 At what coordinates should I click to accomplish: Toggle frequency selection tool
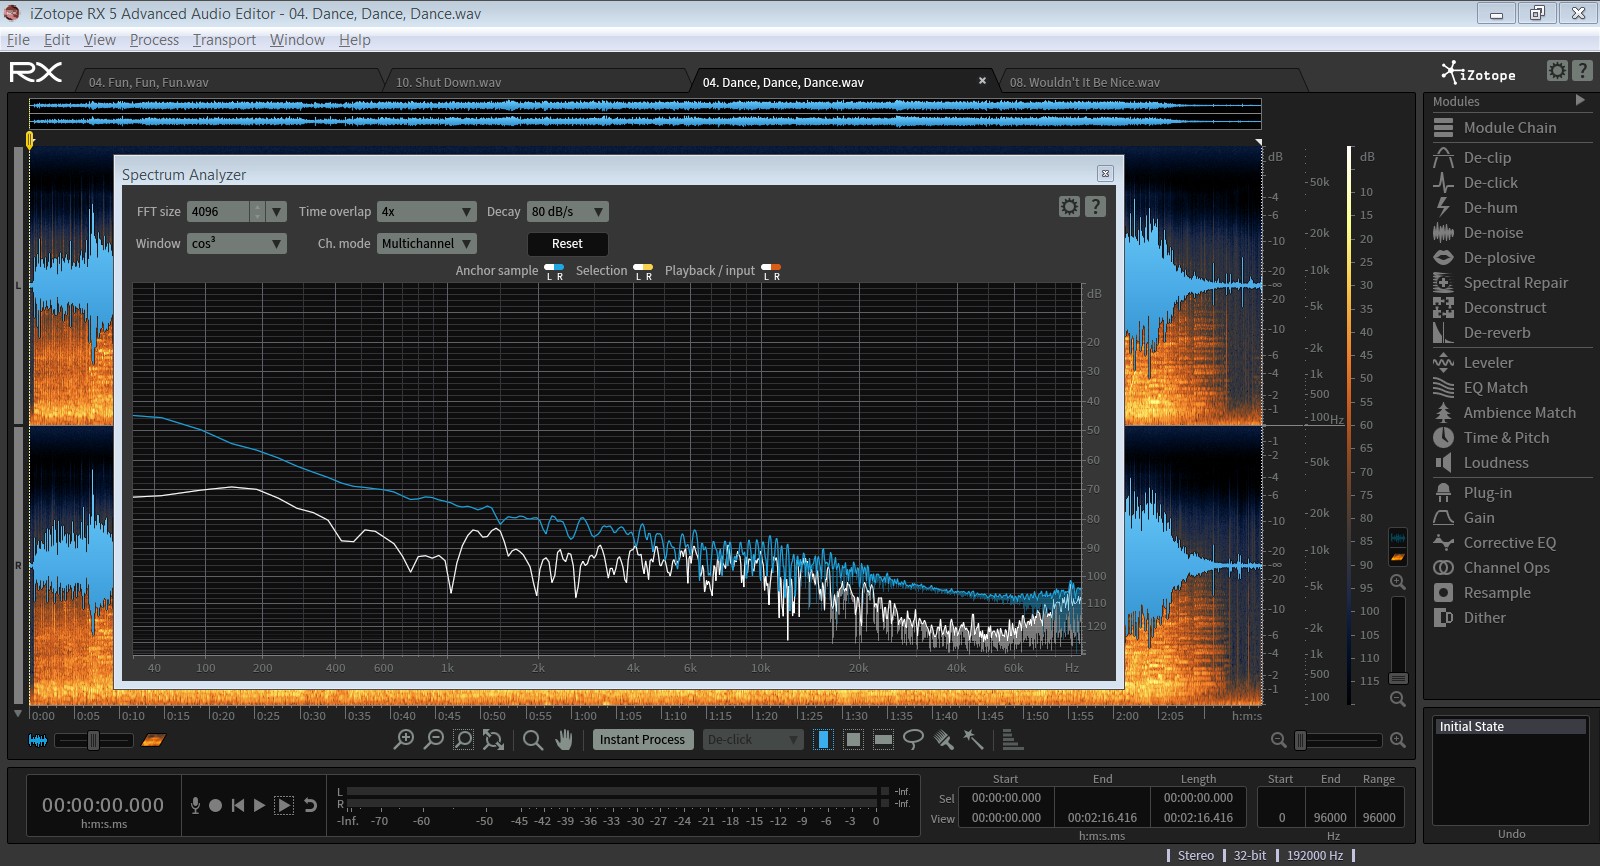point(883,739)
